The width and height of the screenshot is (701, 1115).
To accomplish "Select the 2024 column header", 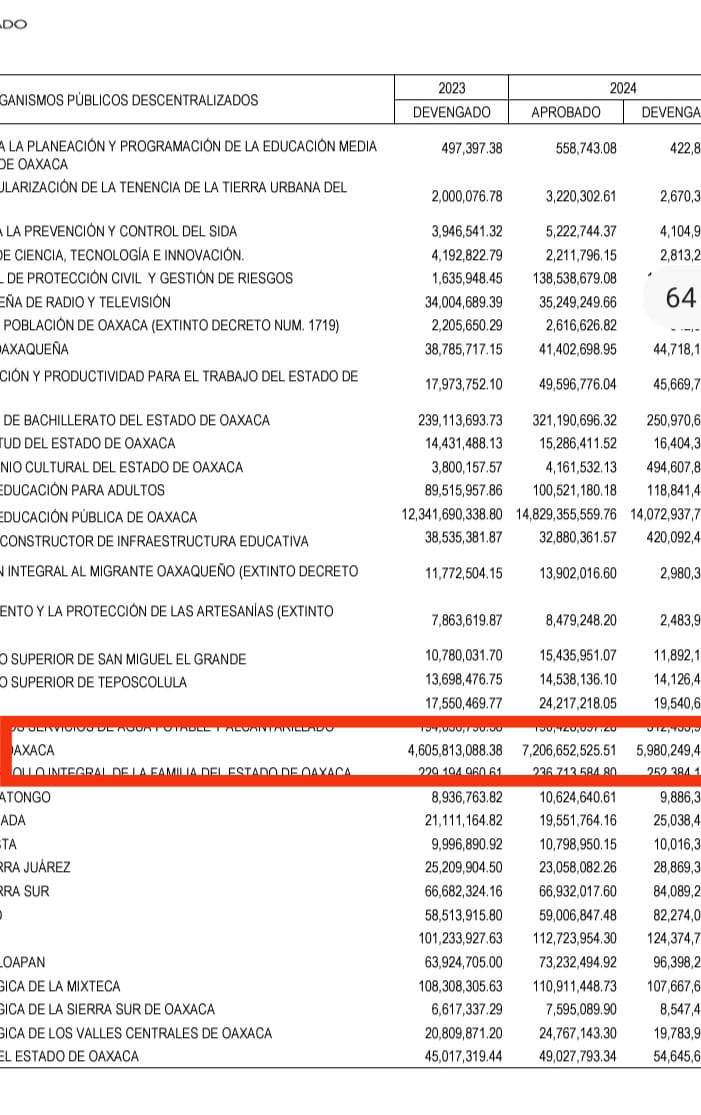I will pos(622,88).
